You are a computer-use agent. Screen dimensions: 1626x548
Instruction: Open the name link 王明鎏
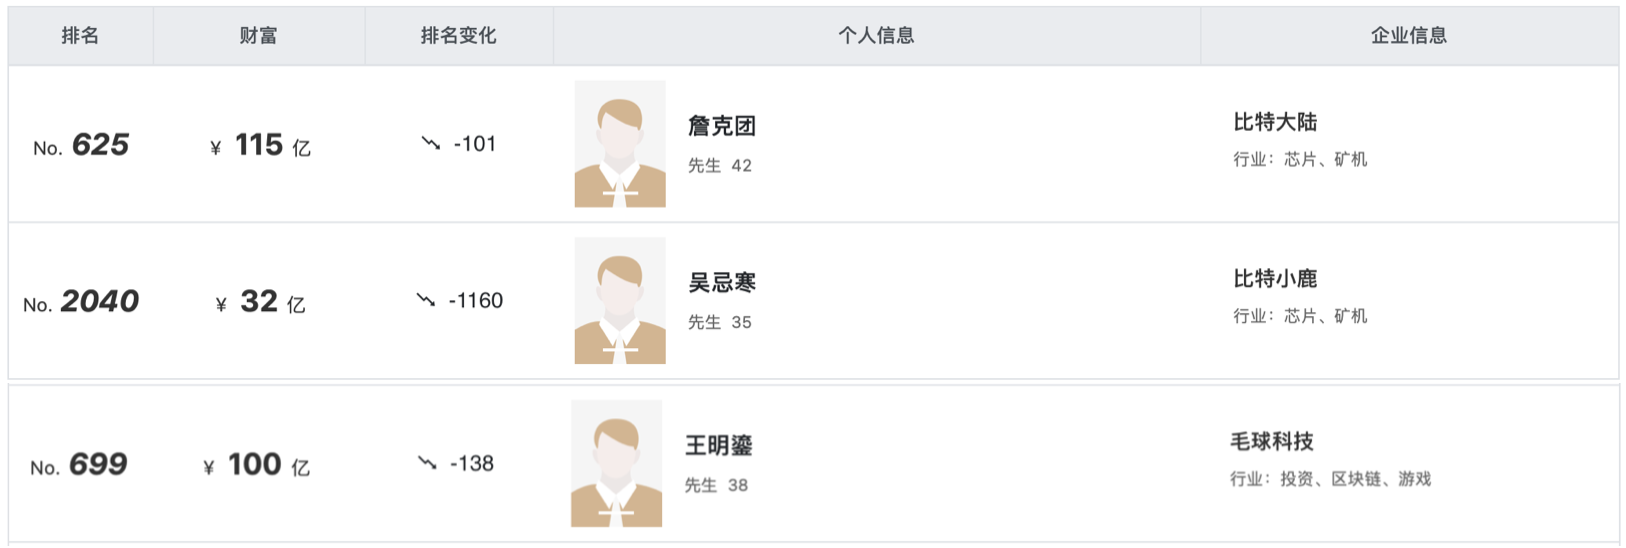(718, 446)
